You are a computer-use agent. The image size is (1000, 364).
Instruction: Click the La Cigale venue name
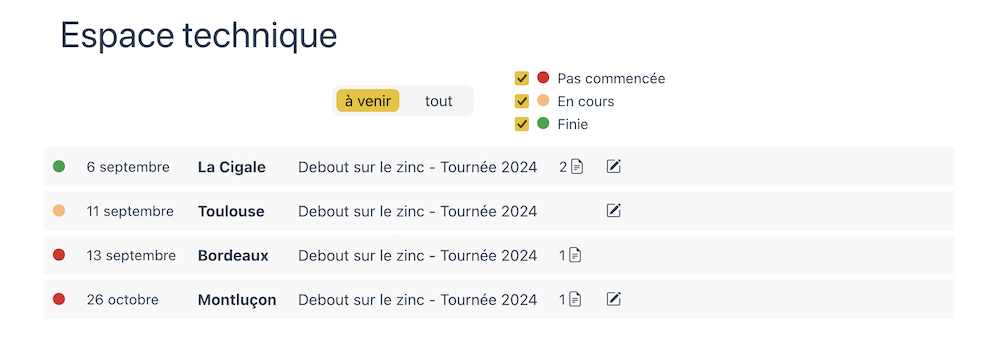coord(232,167)
